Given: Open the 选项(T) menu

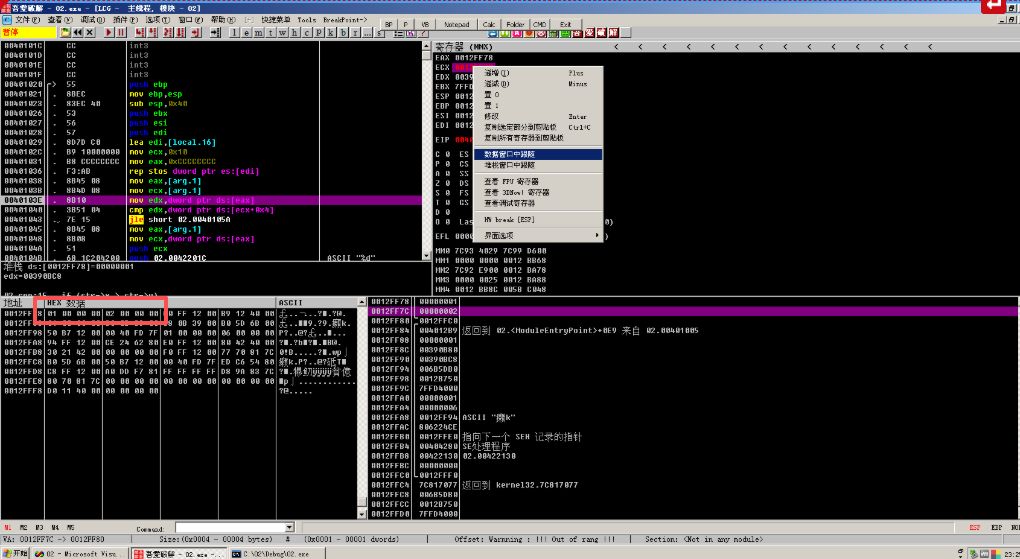Looking at the screenshot, I should 157,20.
